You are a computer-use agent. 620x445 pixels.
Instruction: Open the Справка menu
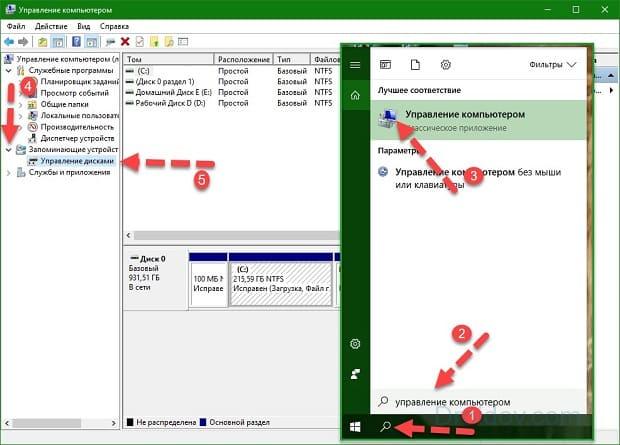coord(114,27)
